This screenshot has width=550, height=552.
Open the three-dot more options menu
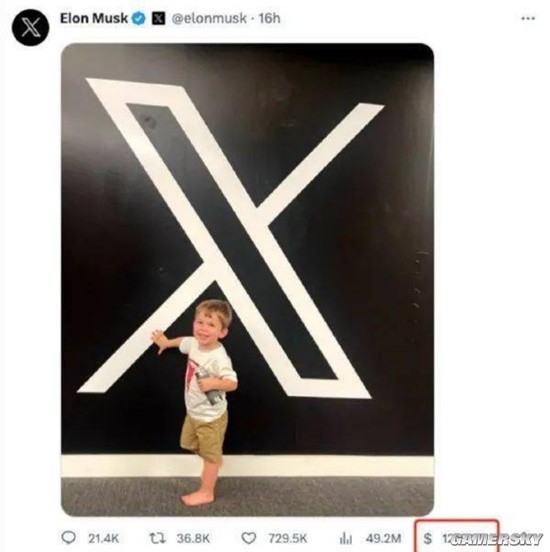528,18
